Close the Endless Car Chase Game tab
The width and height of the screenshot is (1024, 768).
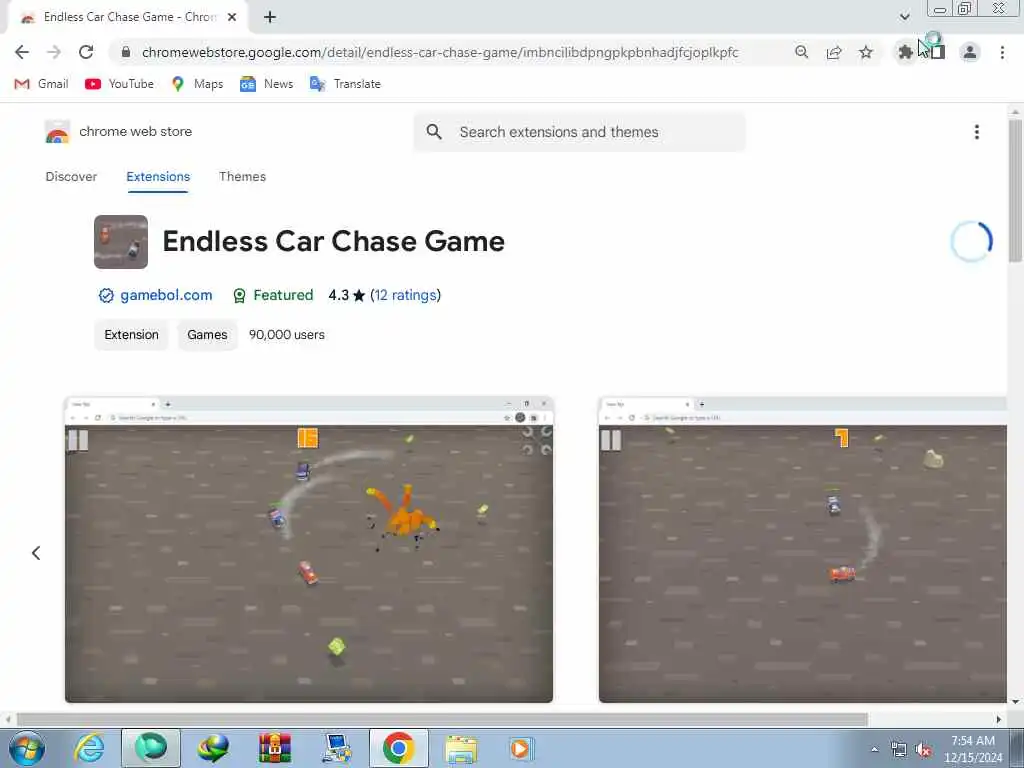click(x=232, y=17)
